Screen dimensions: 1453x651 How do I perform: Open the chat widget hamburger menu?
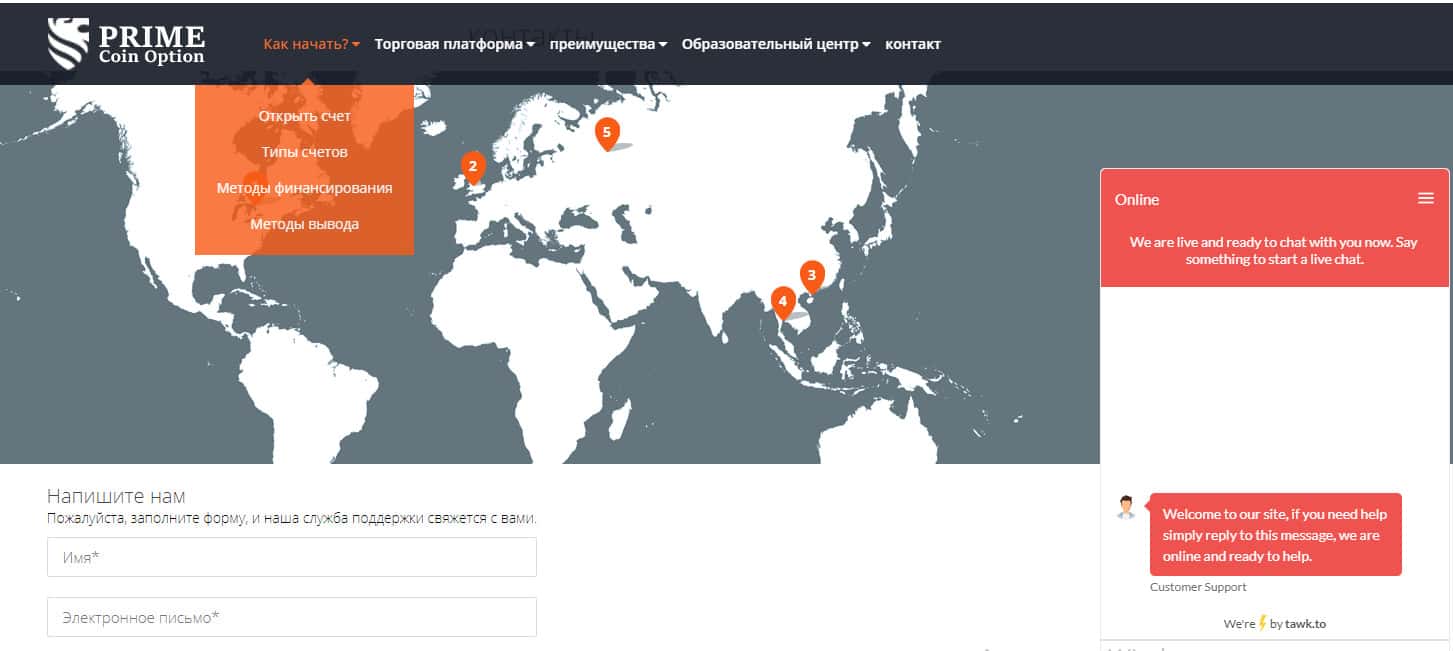tap(1425, 199)
